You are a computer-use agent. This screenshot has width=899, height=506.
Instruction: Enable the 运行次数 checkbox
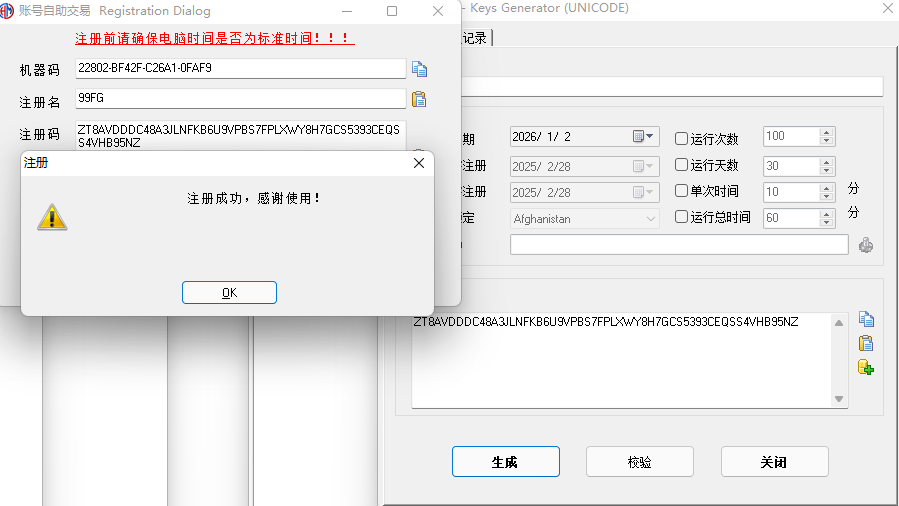[681, 138]
